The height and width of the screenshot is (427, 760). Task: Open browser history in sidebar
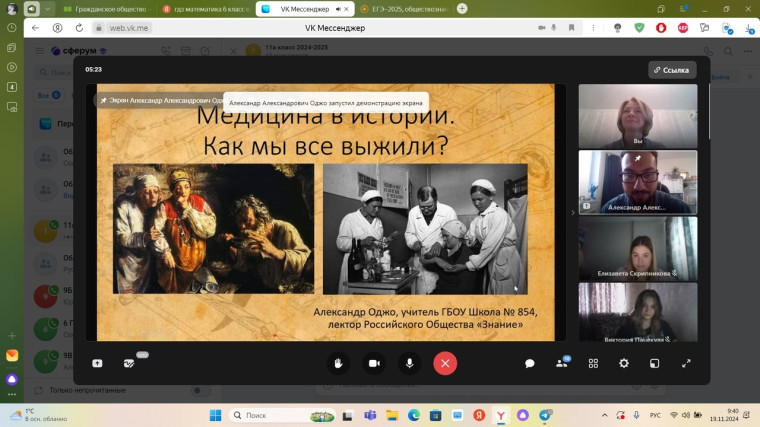[12, 28]
